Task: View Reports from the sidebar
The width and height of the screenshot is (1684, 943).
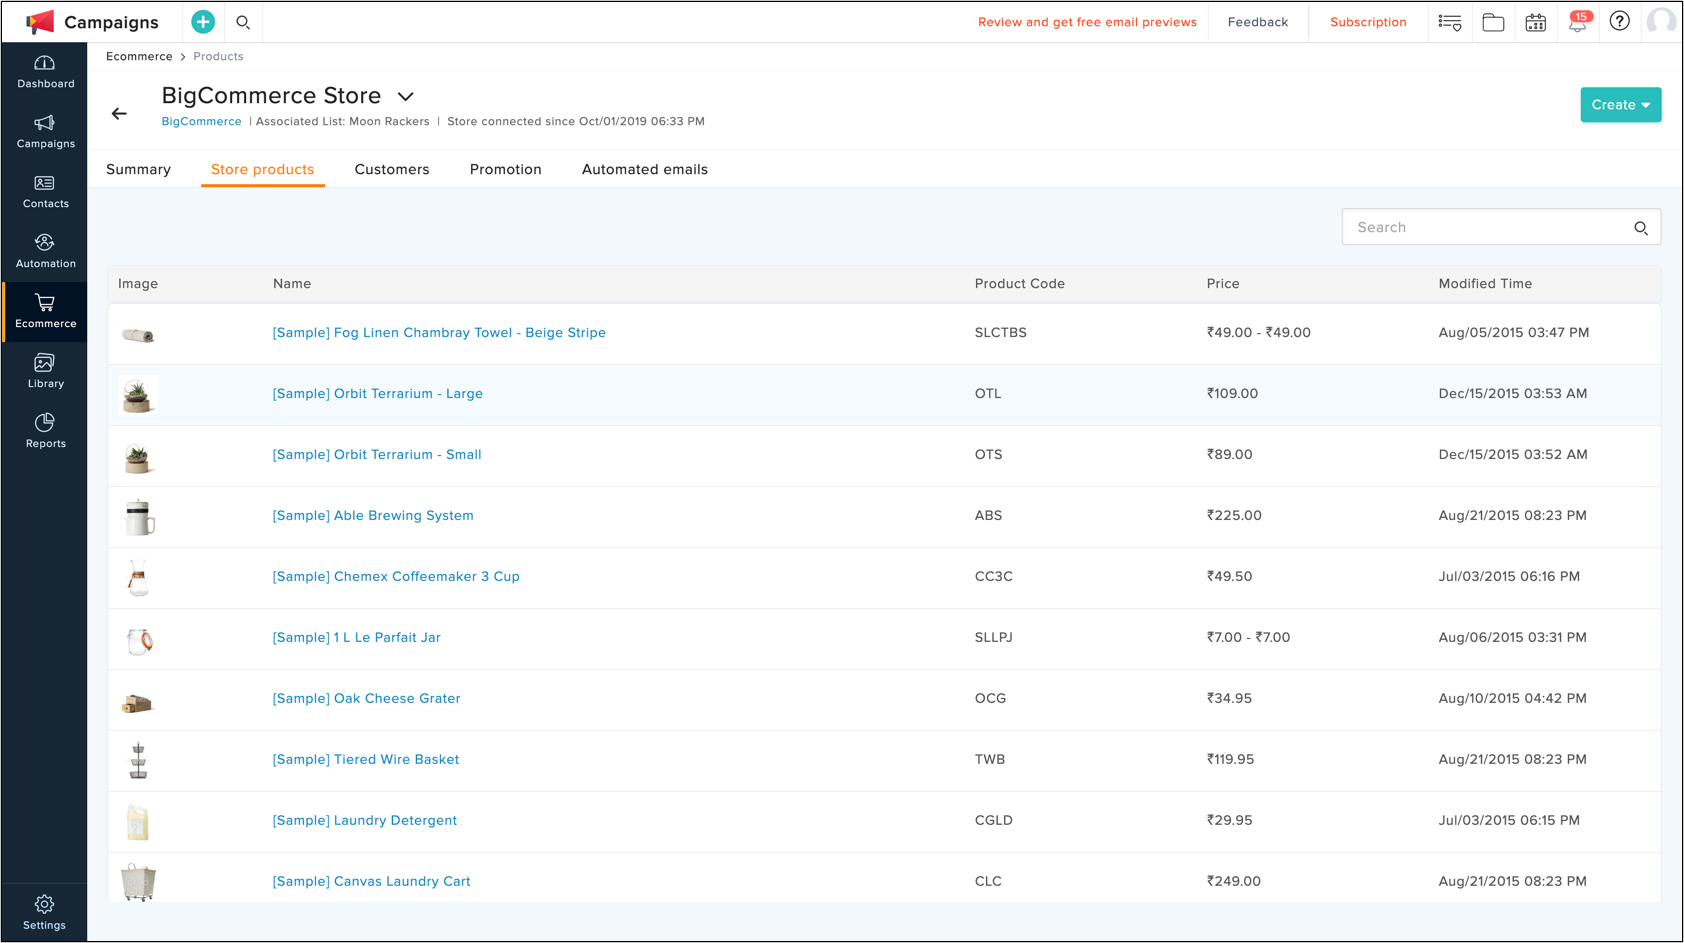Action: pyautogui.click(x=45, y=432)
